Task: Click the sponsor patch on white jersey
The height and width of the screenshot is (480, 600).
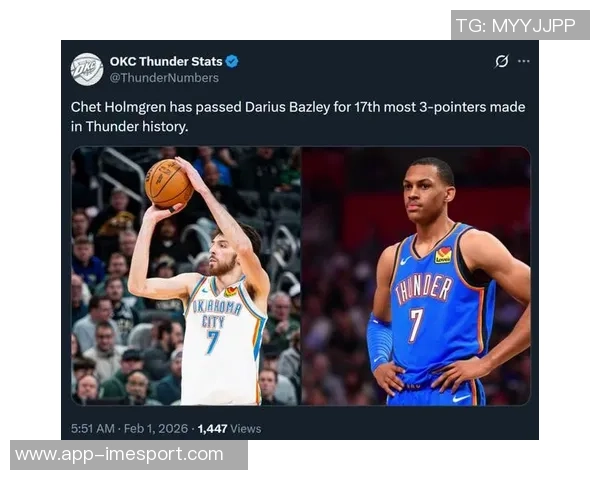Action: tap(231, 292)
